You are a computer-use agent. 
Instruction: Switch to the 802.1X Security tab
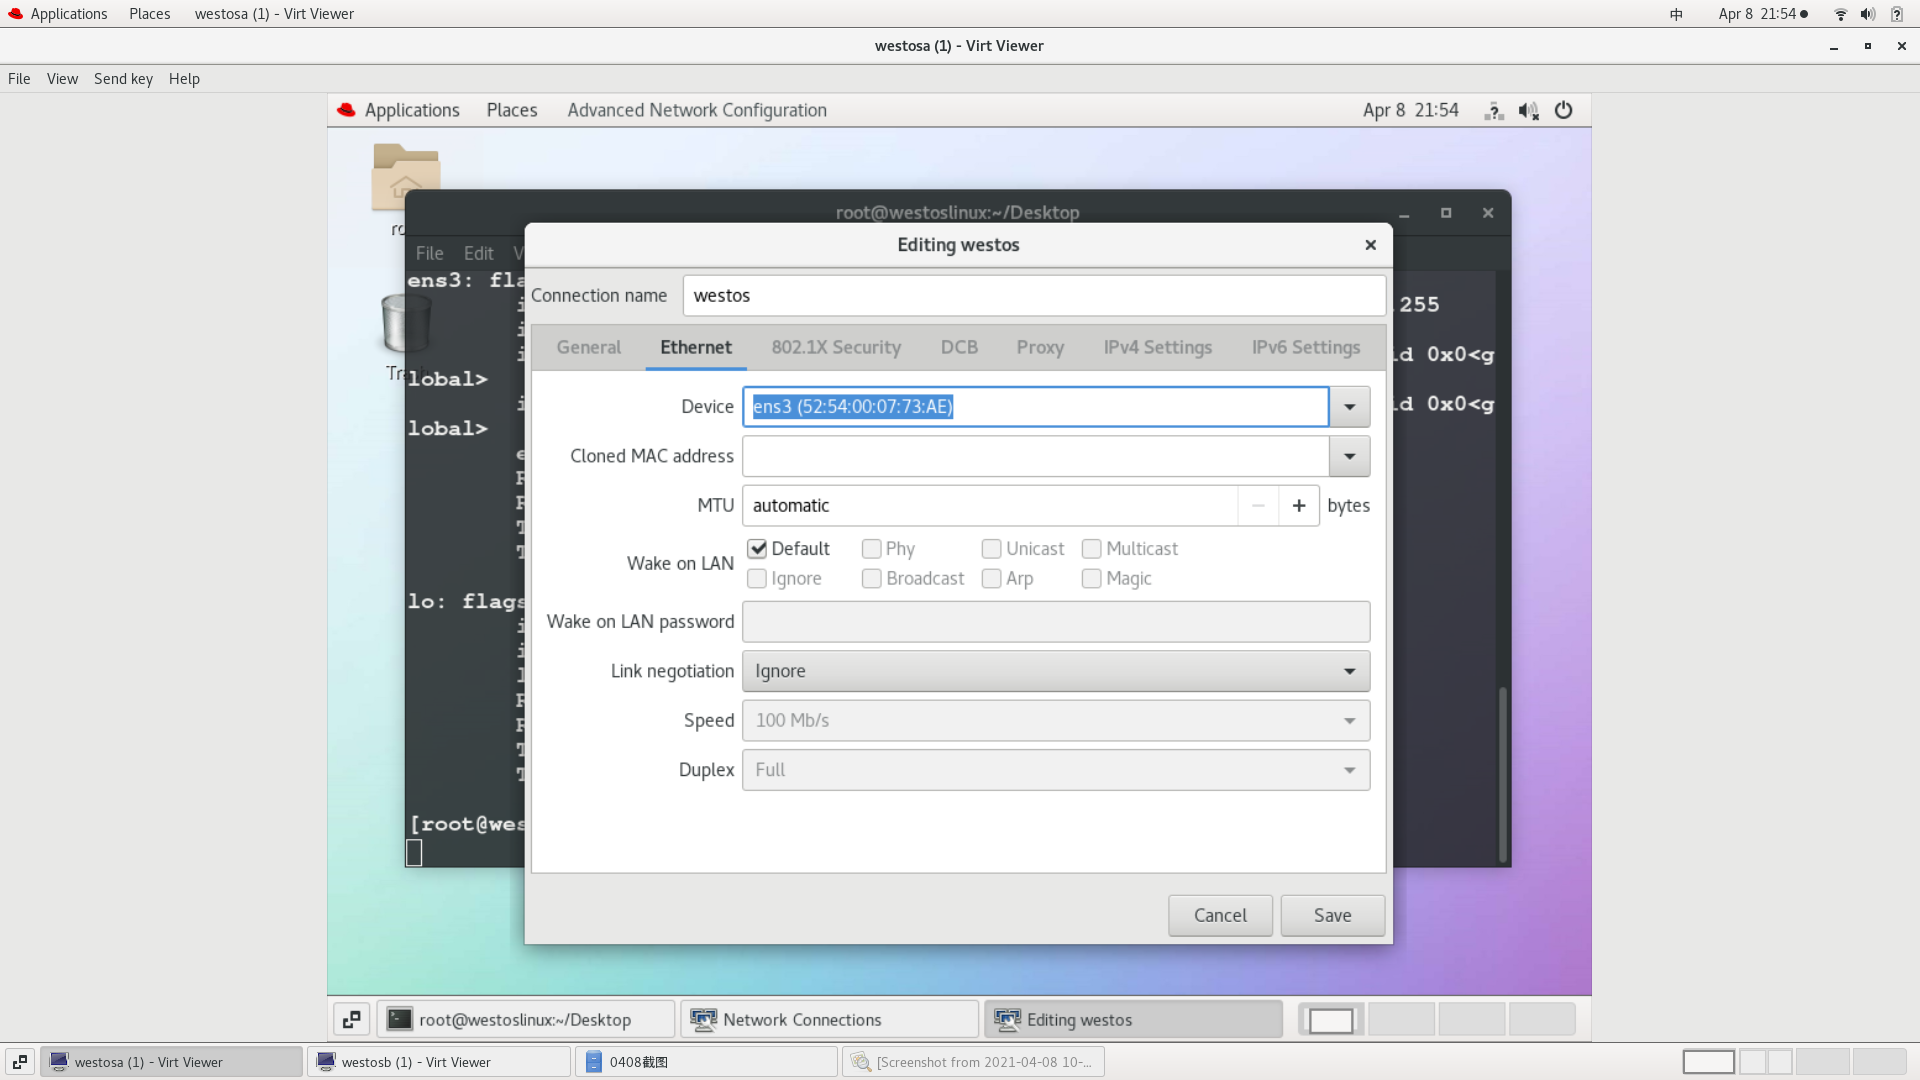tap(836, 347)
